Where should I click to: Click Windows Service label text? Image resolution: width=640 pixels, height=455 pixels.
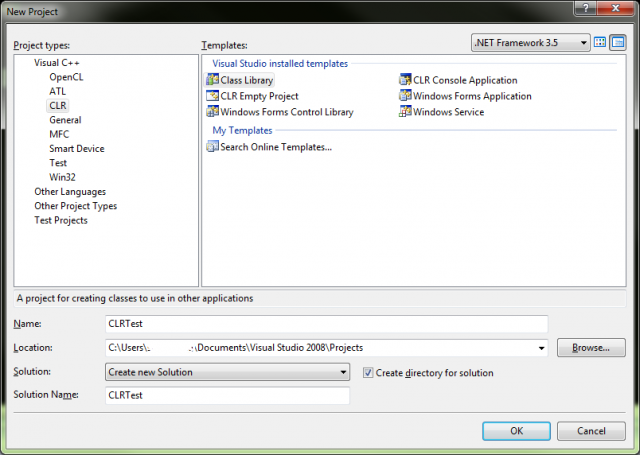coord(449,112)
